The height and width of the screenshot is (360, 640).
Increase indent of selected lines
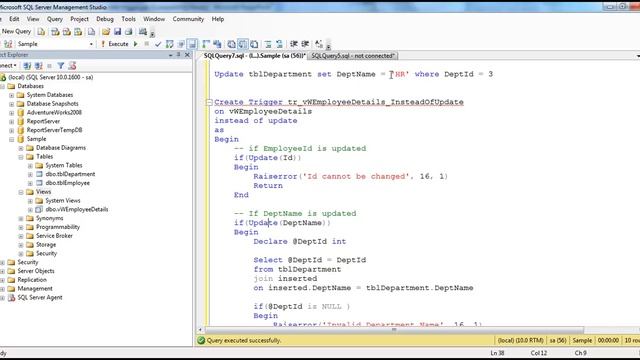305,44
